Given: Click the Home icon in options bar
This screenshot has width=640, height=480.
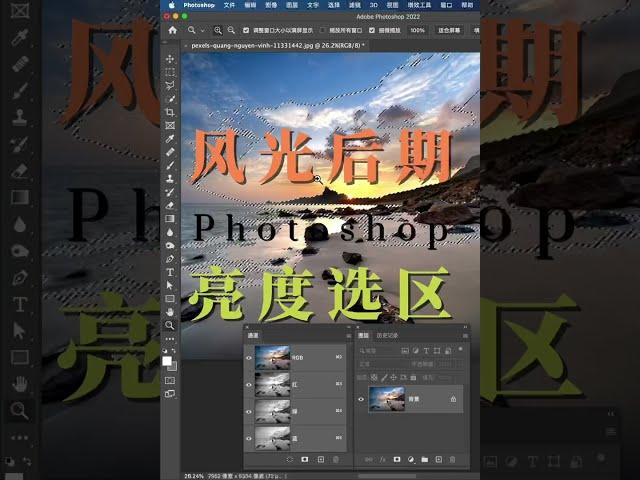Looking at the screenshot, I should [x=173, y=30].
